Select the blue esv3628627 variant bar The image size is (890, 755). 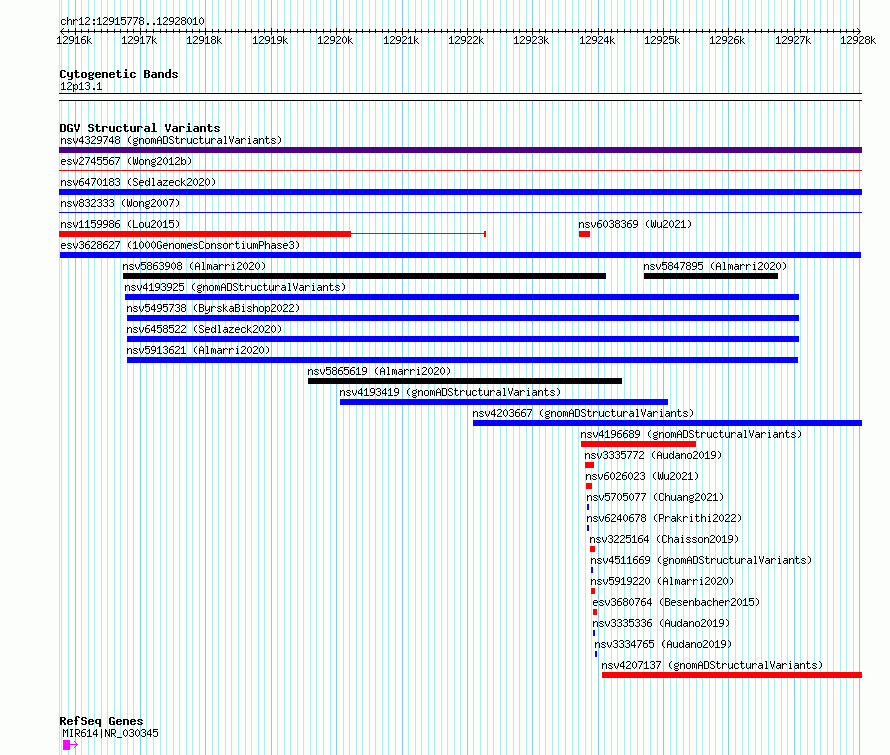pos(460,255)
